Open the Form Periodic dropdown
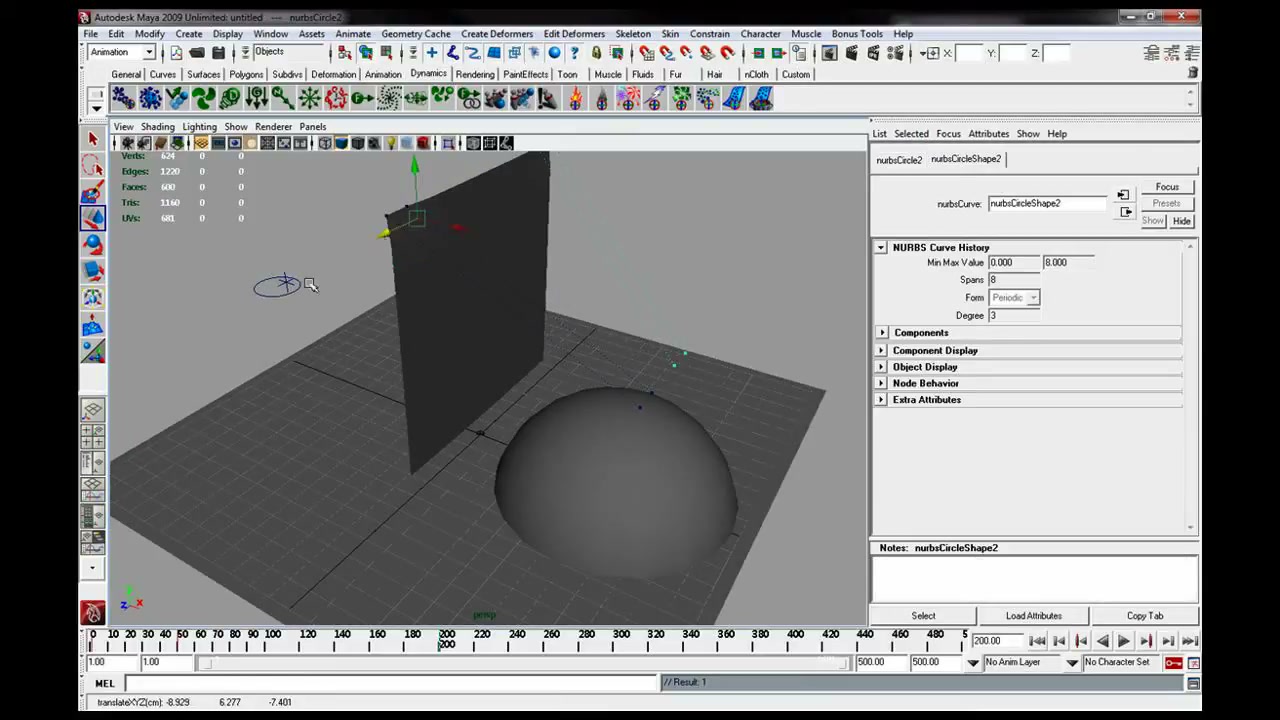Viewport: 1280px width, 720px height. click(1015, 297)
